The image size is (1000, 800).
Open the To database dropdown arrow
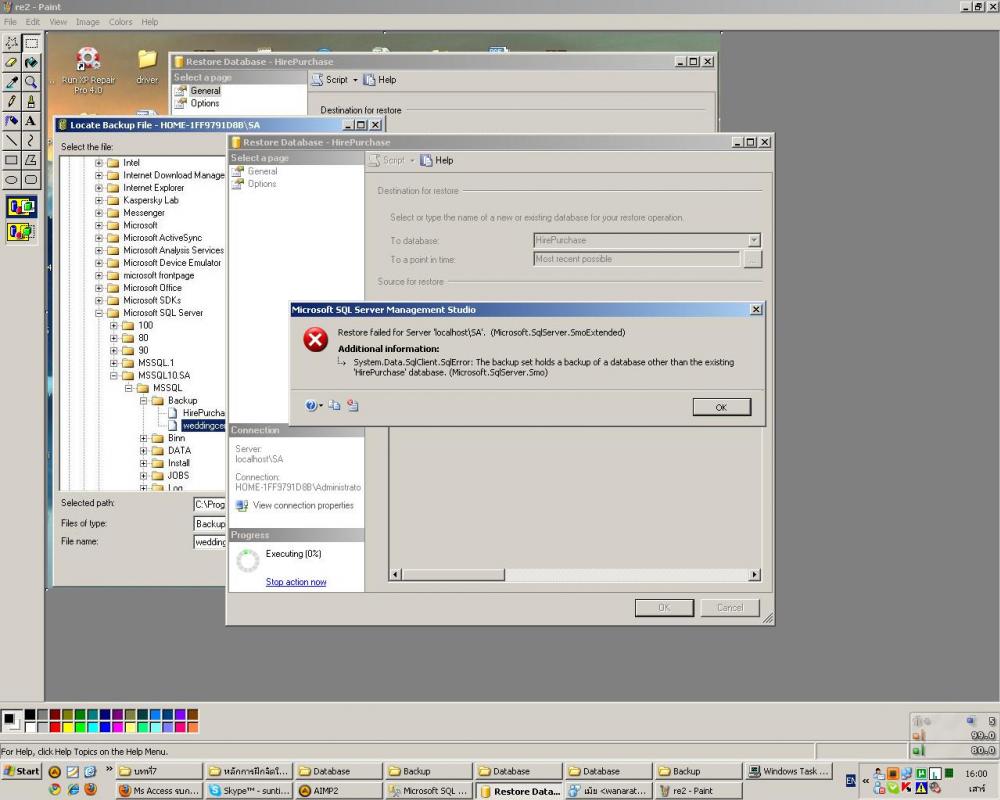point(754,241)
